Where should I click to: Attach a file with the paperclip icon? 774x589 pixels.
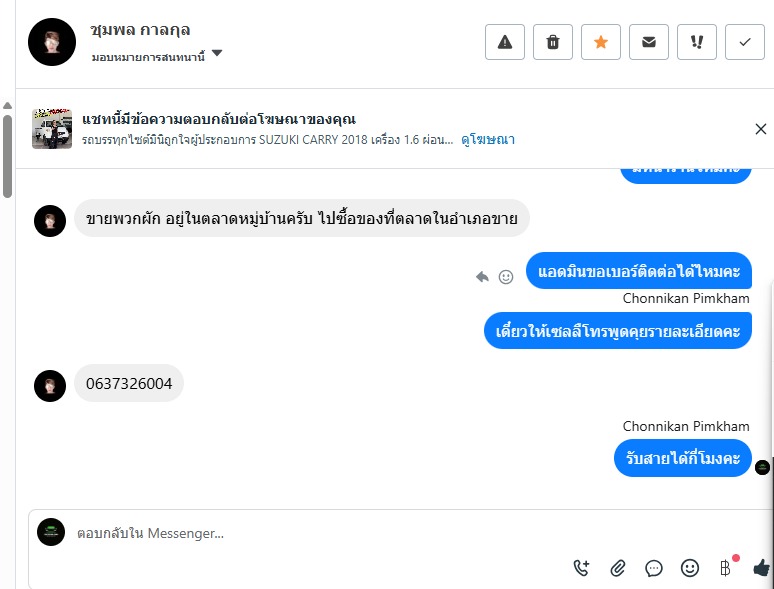tap(618, 568)
